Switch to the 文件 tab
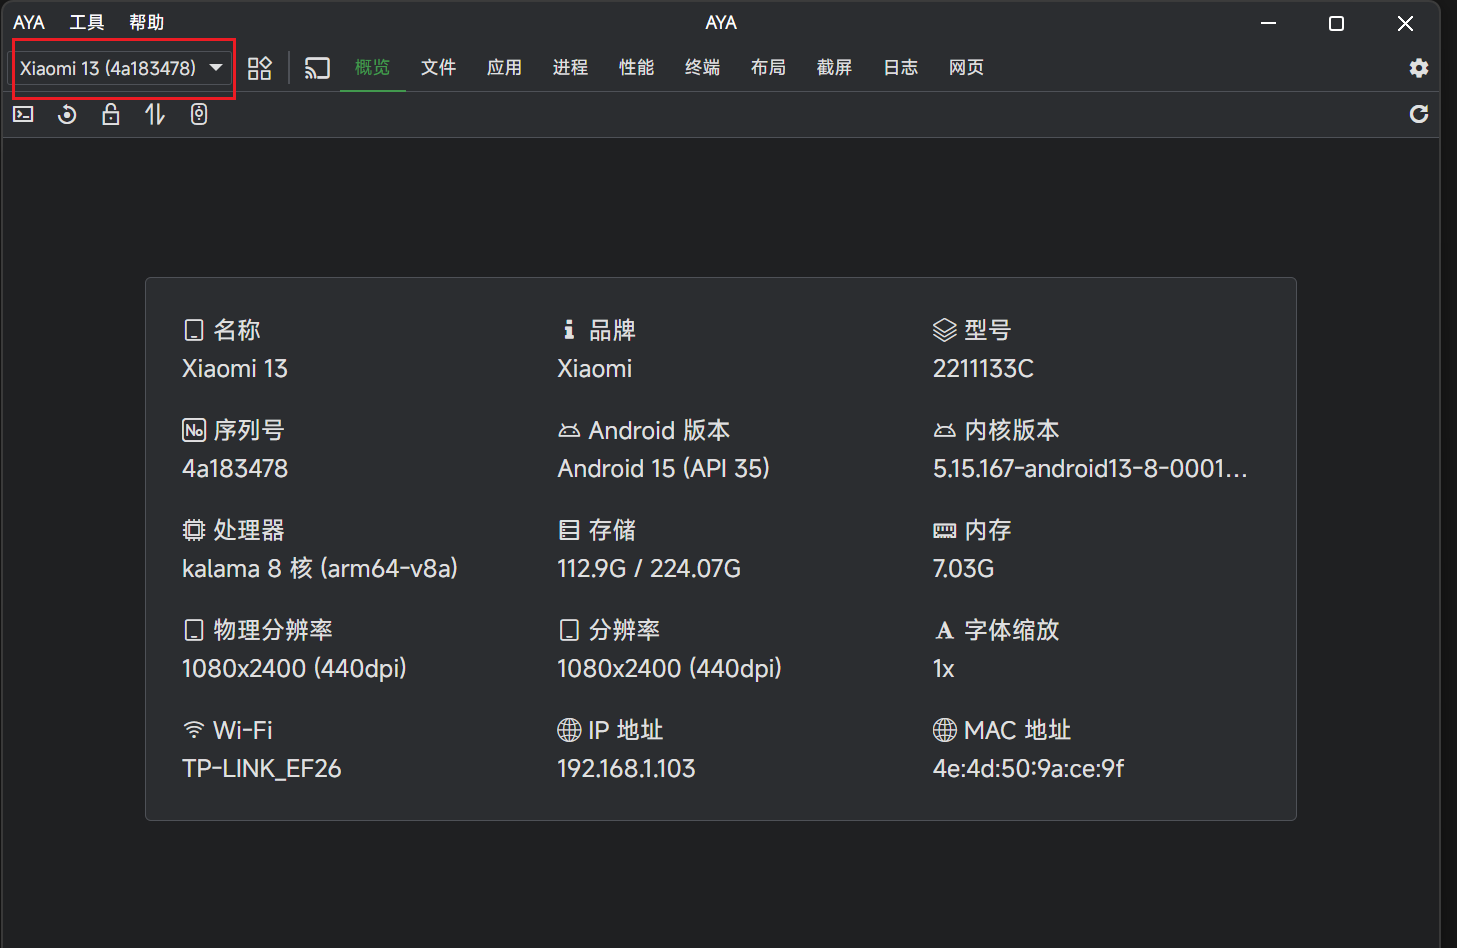 [438, 67]
